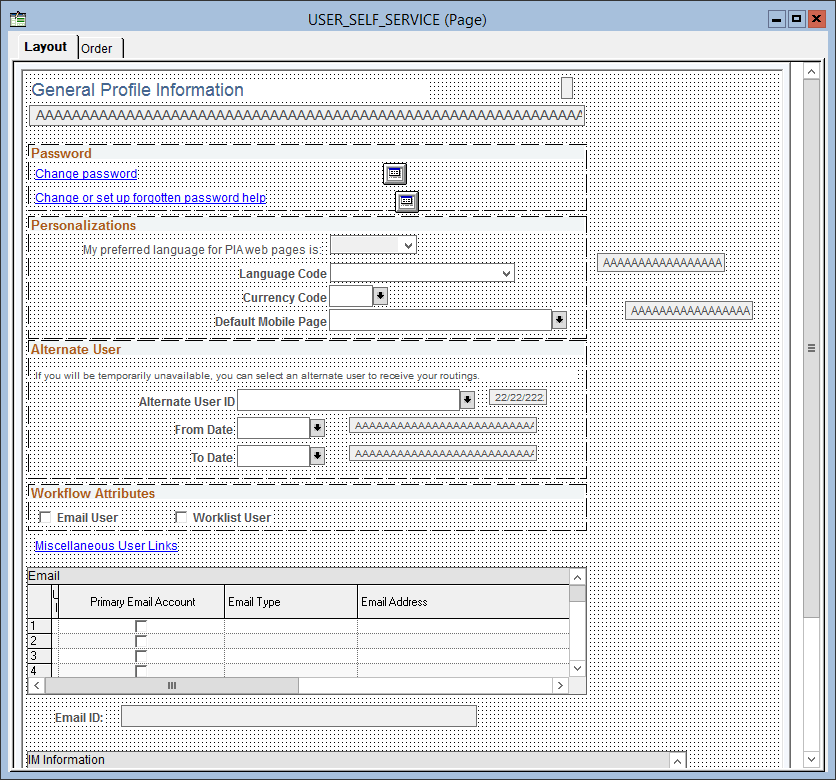Viewport: 836px width, 780px height.
Task: Click the Alternate User ID prompt arrow icon
Action: (x=466, y=398)
